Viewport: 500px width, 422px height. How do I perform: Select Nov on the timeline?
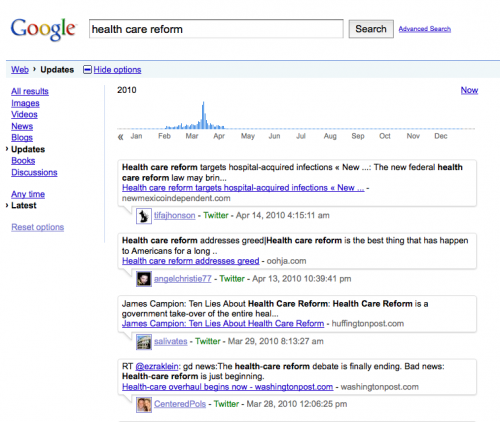pos(413,136)
